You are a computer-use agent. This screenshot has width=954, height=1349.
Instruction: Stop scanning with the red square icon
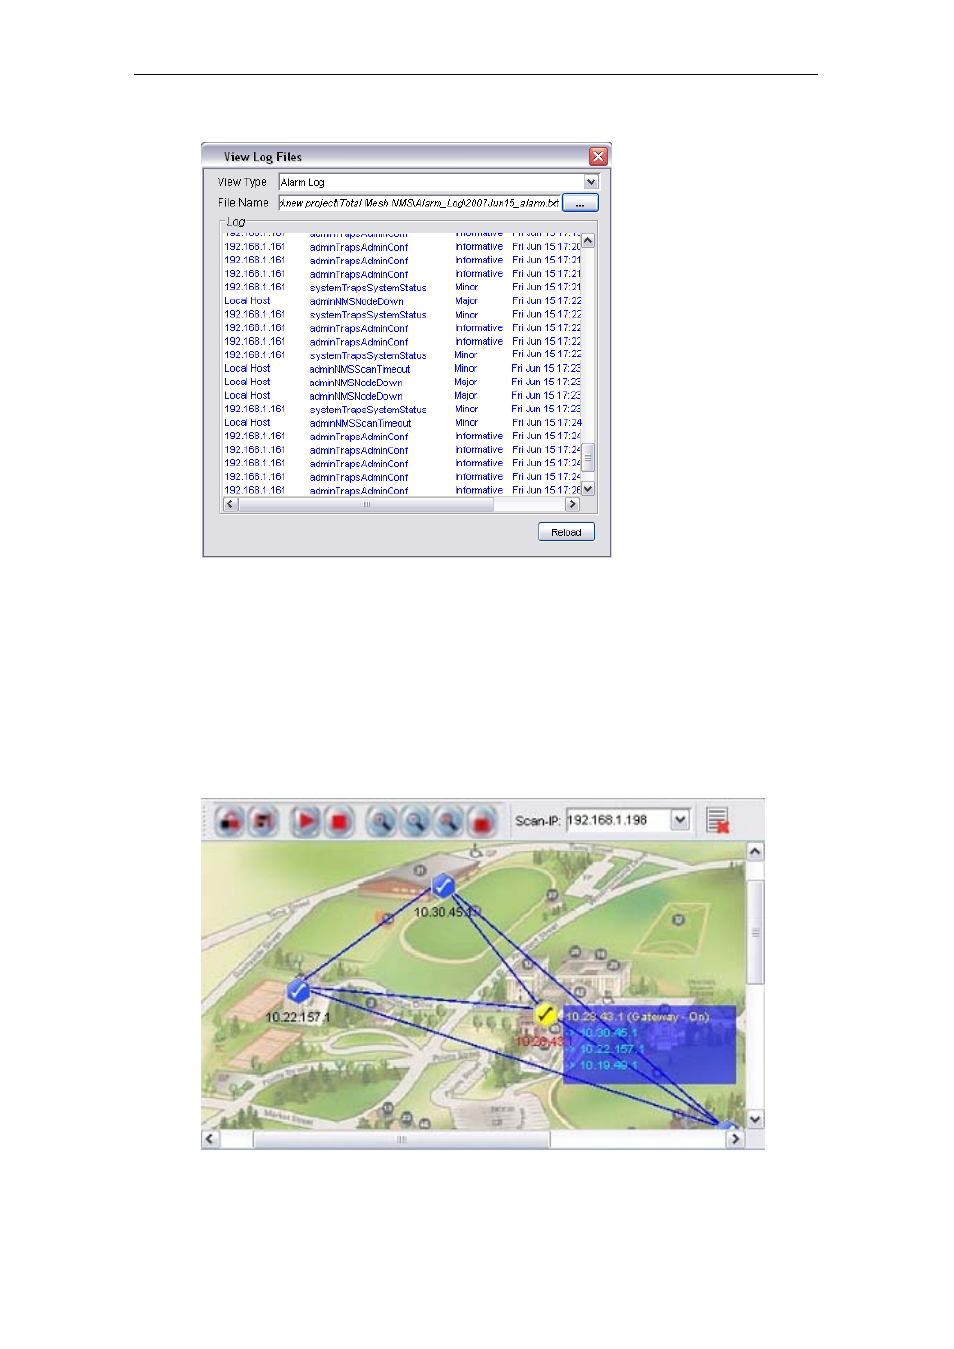[x=339, y=822]
